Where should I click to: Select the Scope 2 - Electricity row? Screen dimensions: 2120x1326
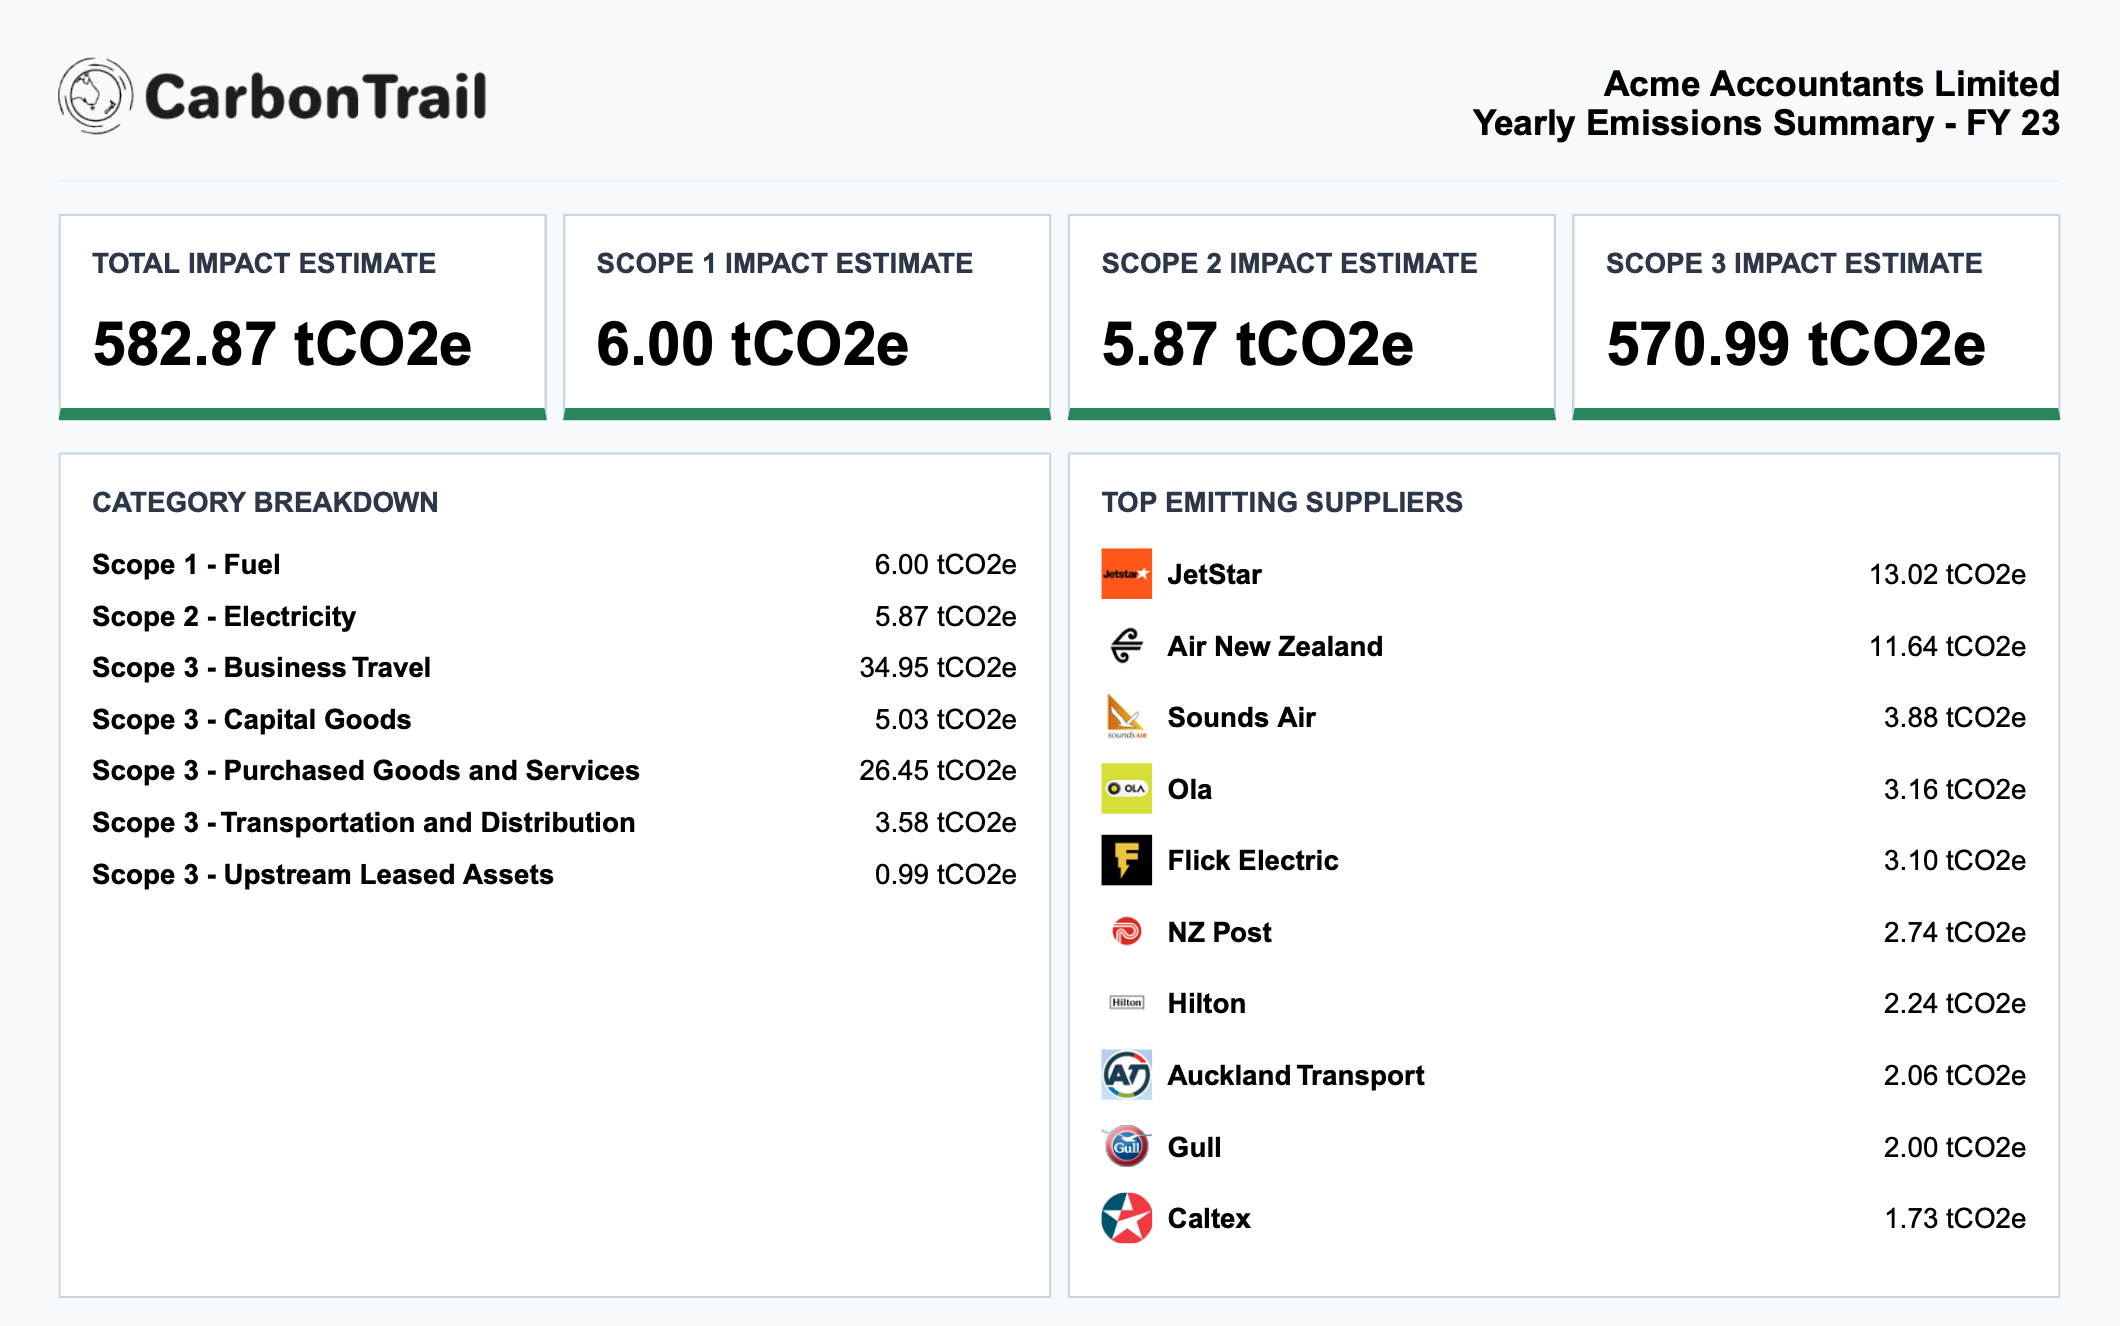click(554, 617)
